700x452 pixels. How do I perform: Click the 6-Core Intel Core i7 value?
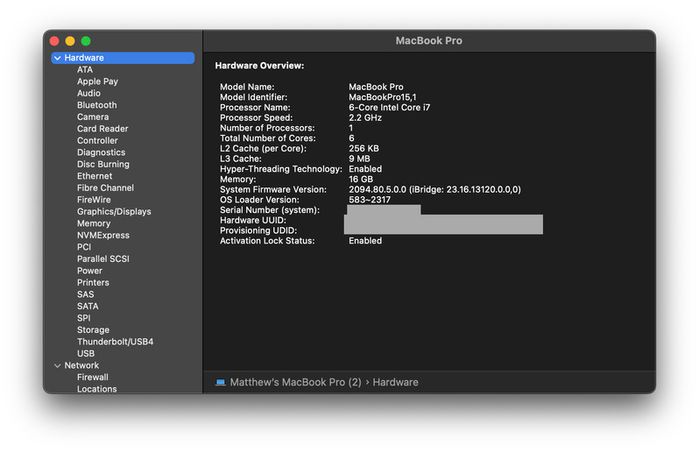pyautogui.click(x=389, y=108)
